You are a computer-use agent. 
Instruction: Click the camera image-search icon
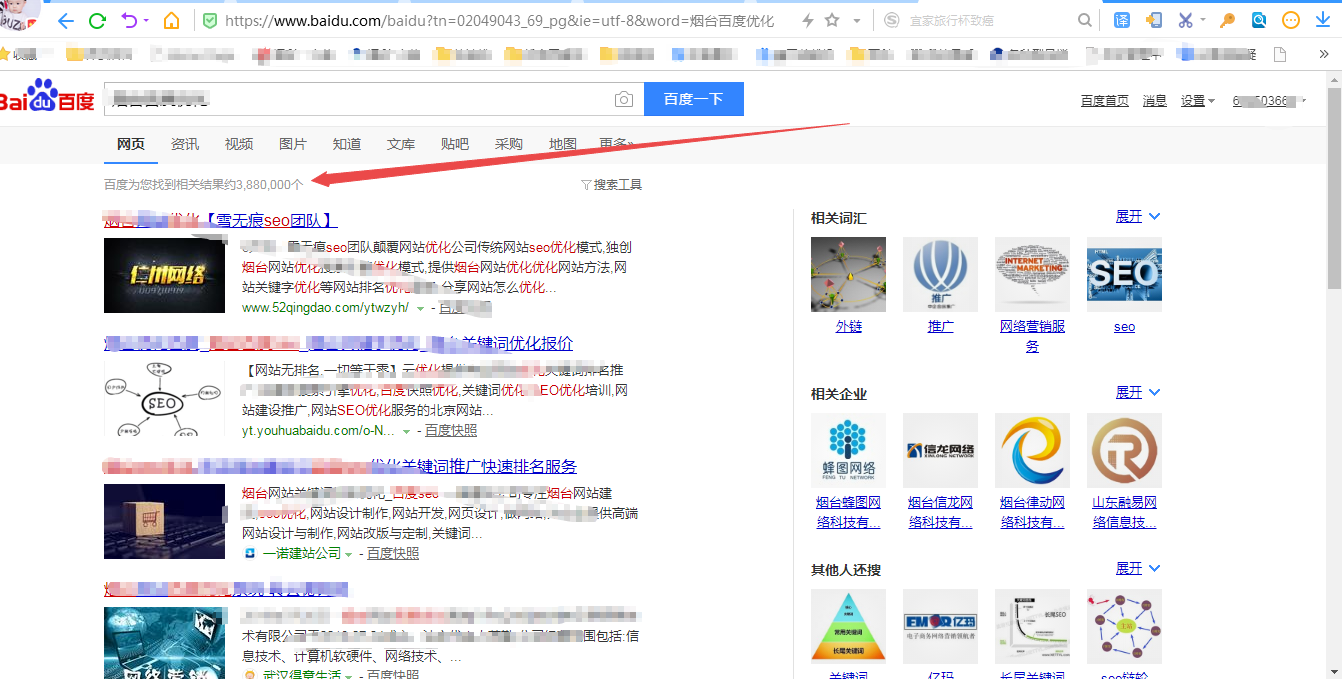click(x=624, y=99)
